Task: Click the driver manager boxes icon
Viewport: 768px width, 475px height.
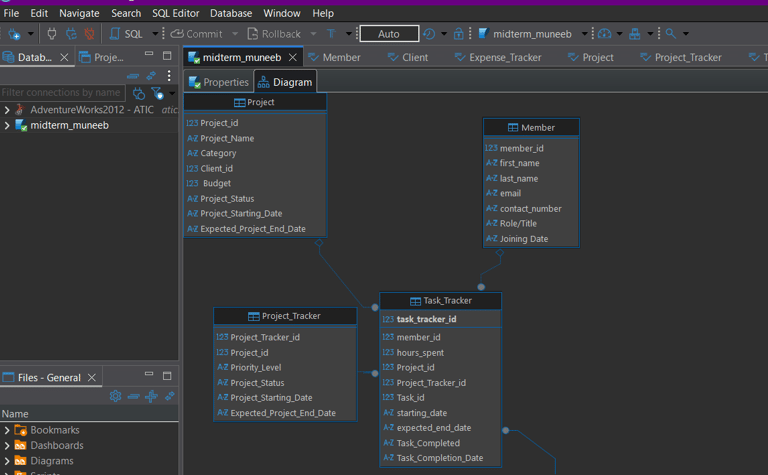Action: (635, 34)
